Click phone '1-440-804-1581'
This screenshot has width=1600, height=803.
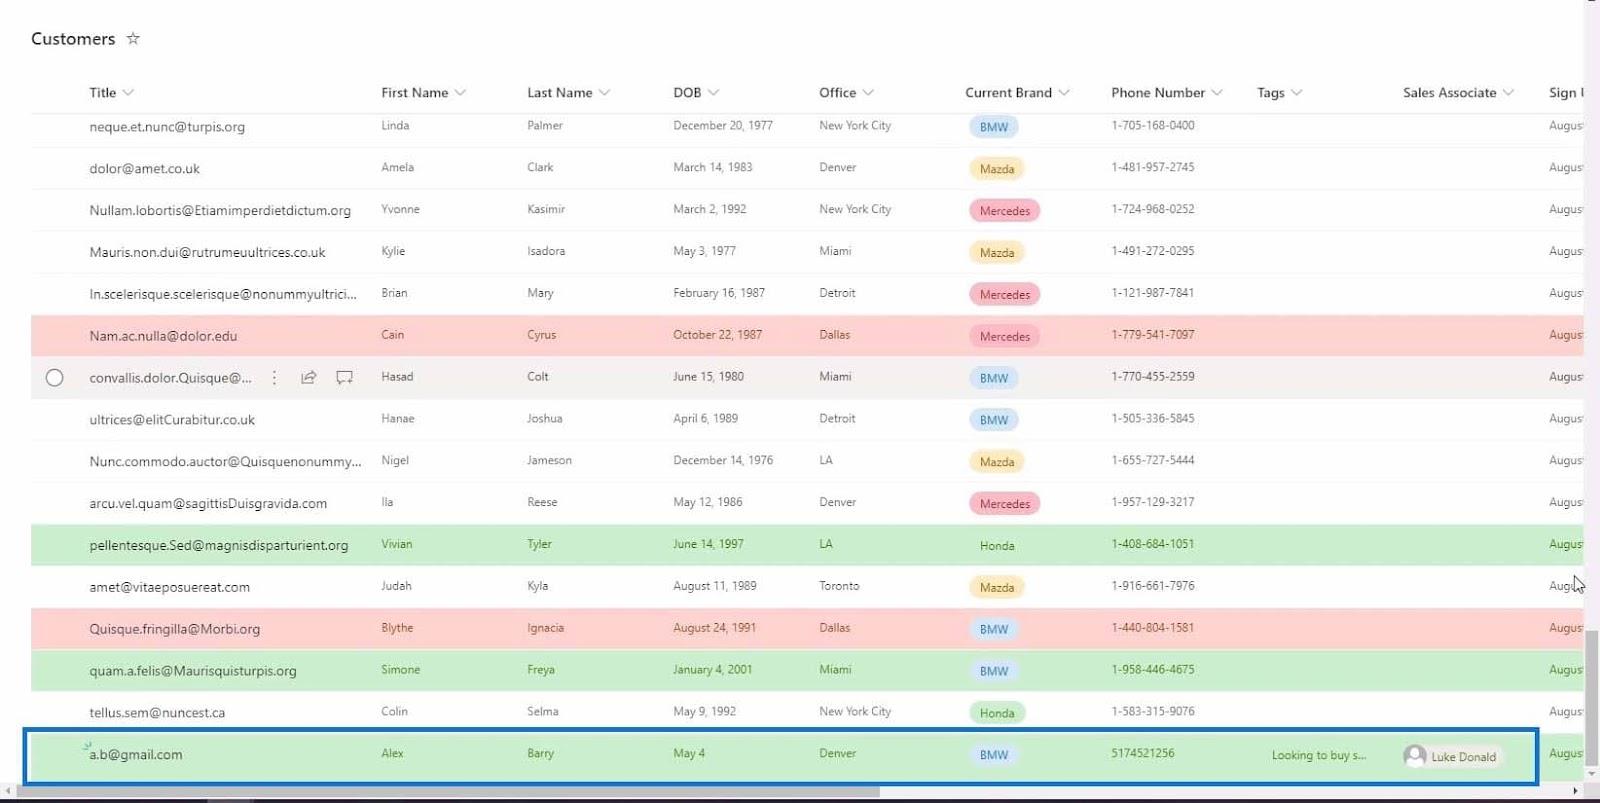pyautogui.click(x=1152, y=628)
